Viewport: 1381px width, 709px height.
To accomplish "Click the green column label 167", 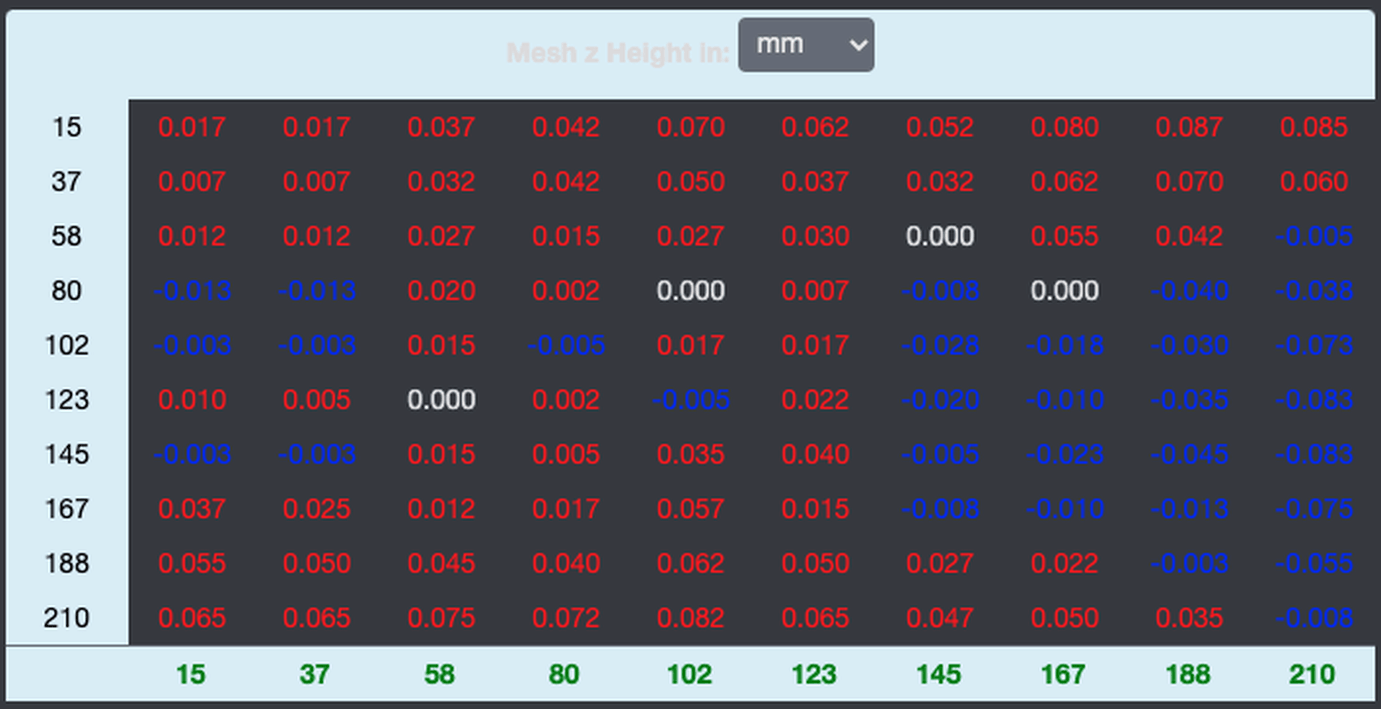I will point(1063,675).
